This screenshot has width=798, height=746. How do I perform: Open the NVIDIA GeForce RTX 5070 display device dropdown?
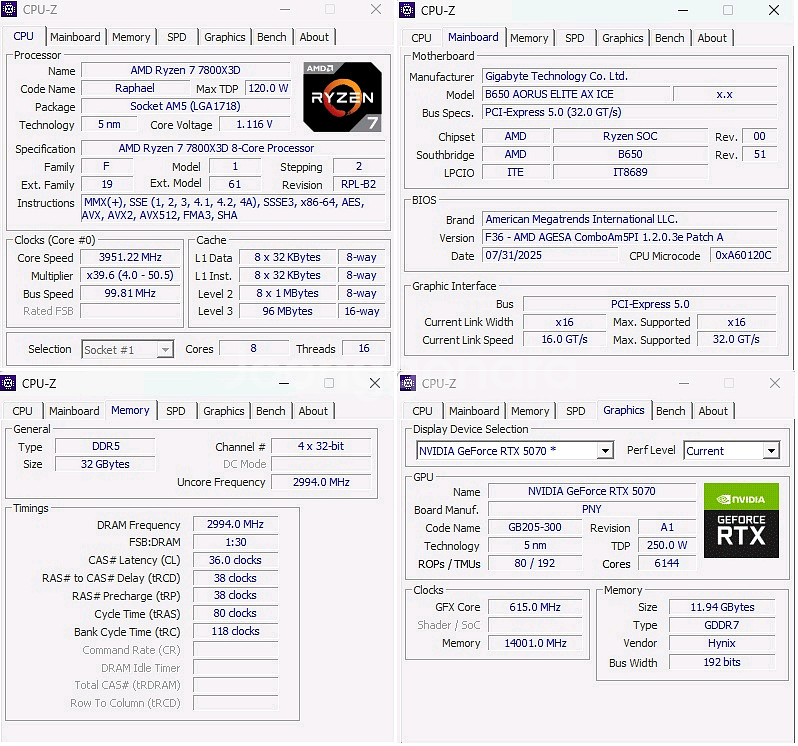[515, 451]
